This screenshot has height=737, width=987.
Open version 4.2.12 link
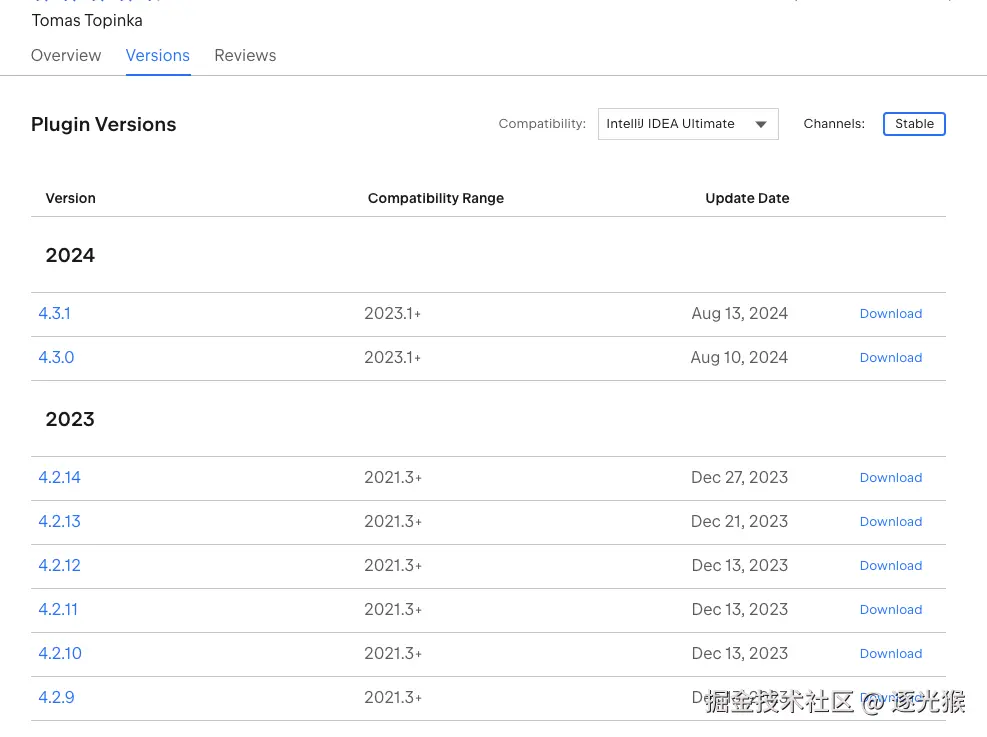(60, 566)
